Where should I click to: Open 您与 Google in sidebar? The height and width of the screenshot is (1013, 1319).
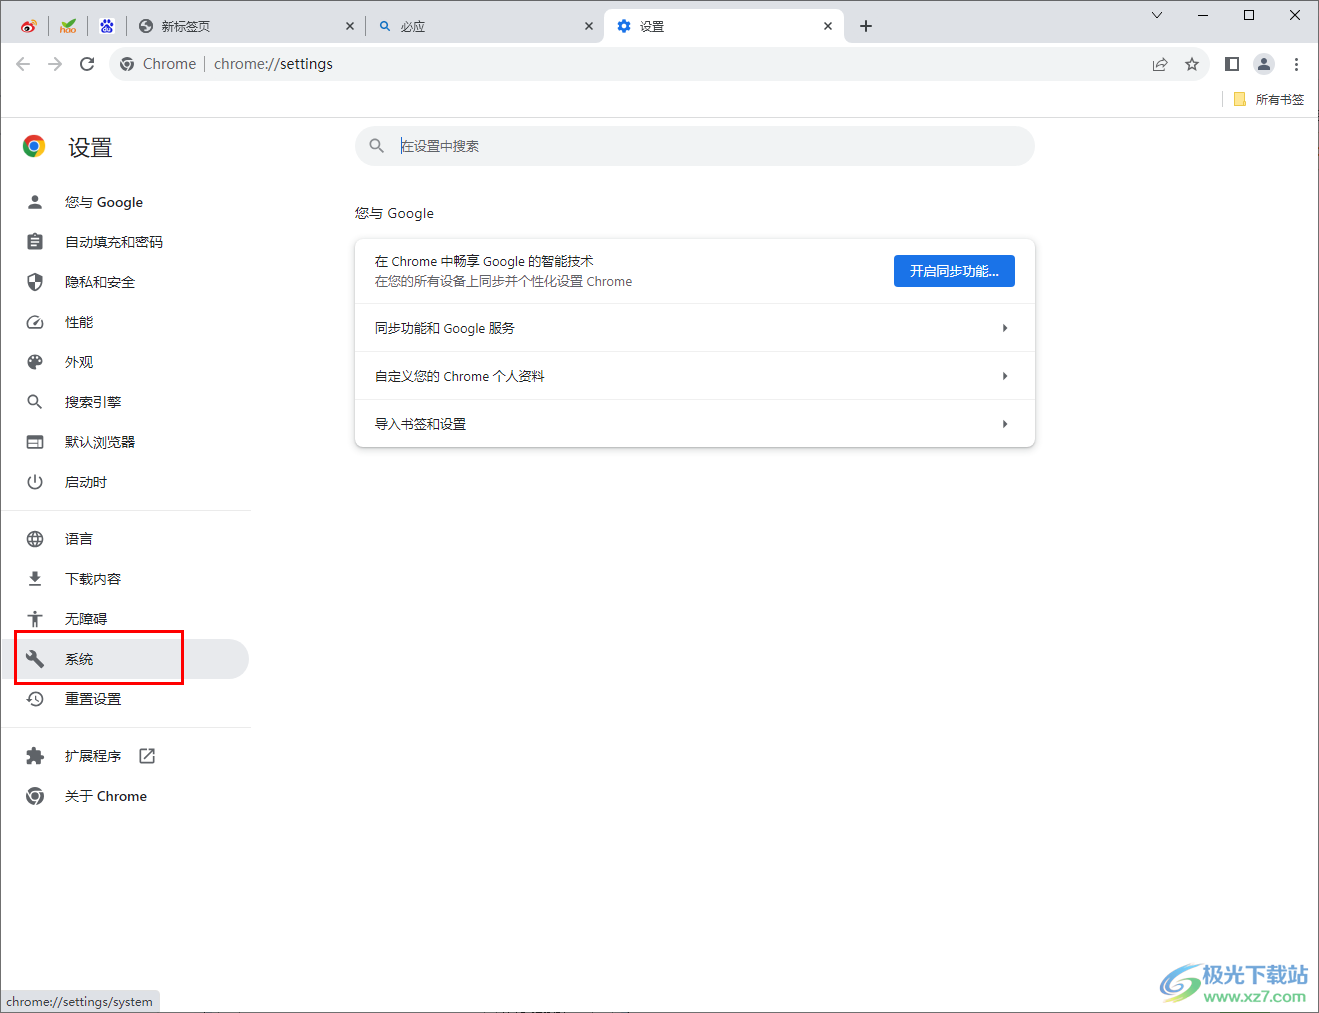coord(125,202)
